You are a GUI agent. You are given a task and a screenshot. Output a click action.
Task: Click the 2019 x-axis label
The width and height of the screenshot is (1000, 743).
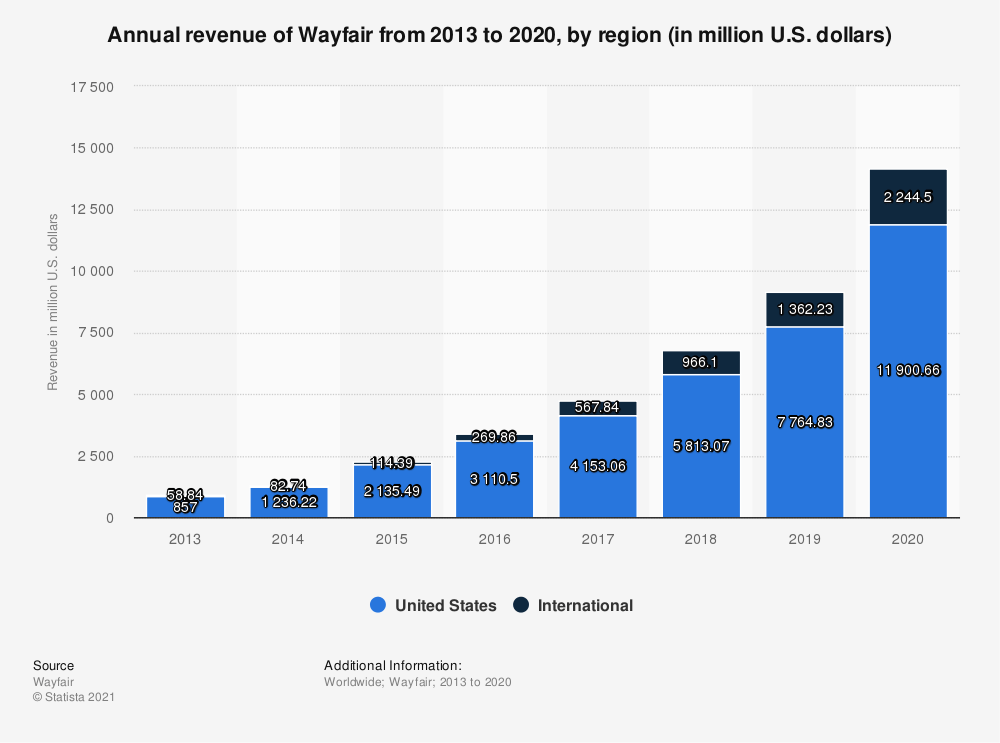coord(805,540)
